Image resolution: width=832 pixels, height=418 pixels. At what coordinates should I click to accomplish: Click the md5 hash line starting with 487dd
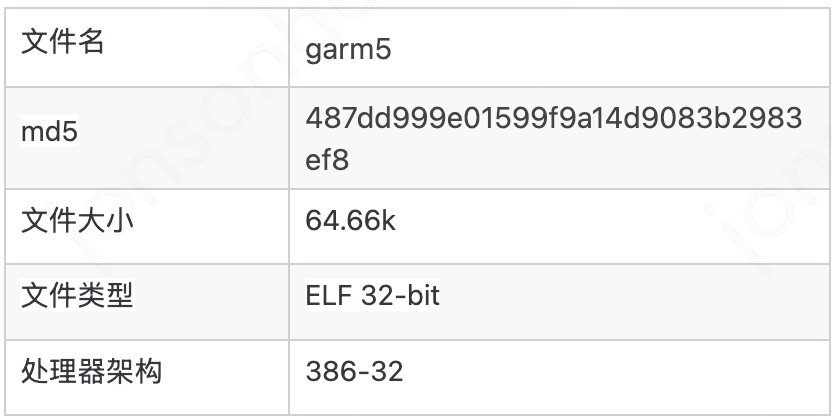[x=553, y=118]
